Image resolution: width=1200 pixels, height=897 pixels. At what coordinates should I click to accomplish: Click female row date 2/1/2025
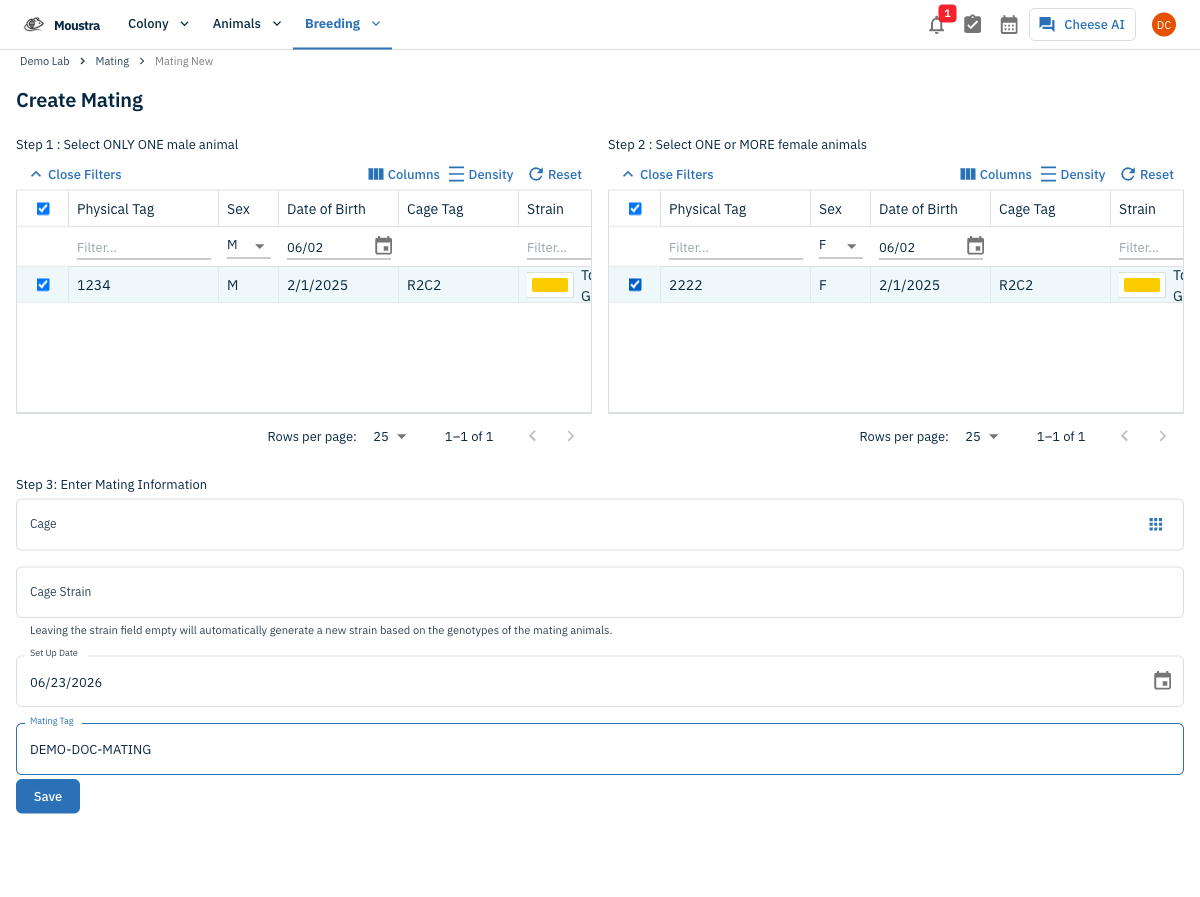click(909, 285)
